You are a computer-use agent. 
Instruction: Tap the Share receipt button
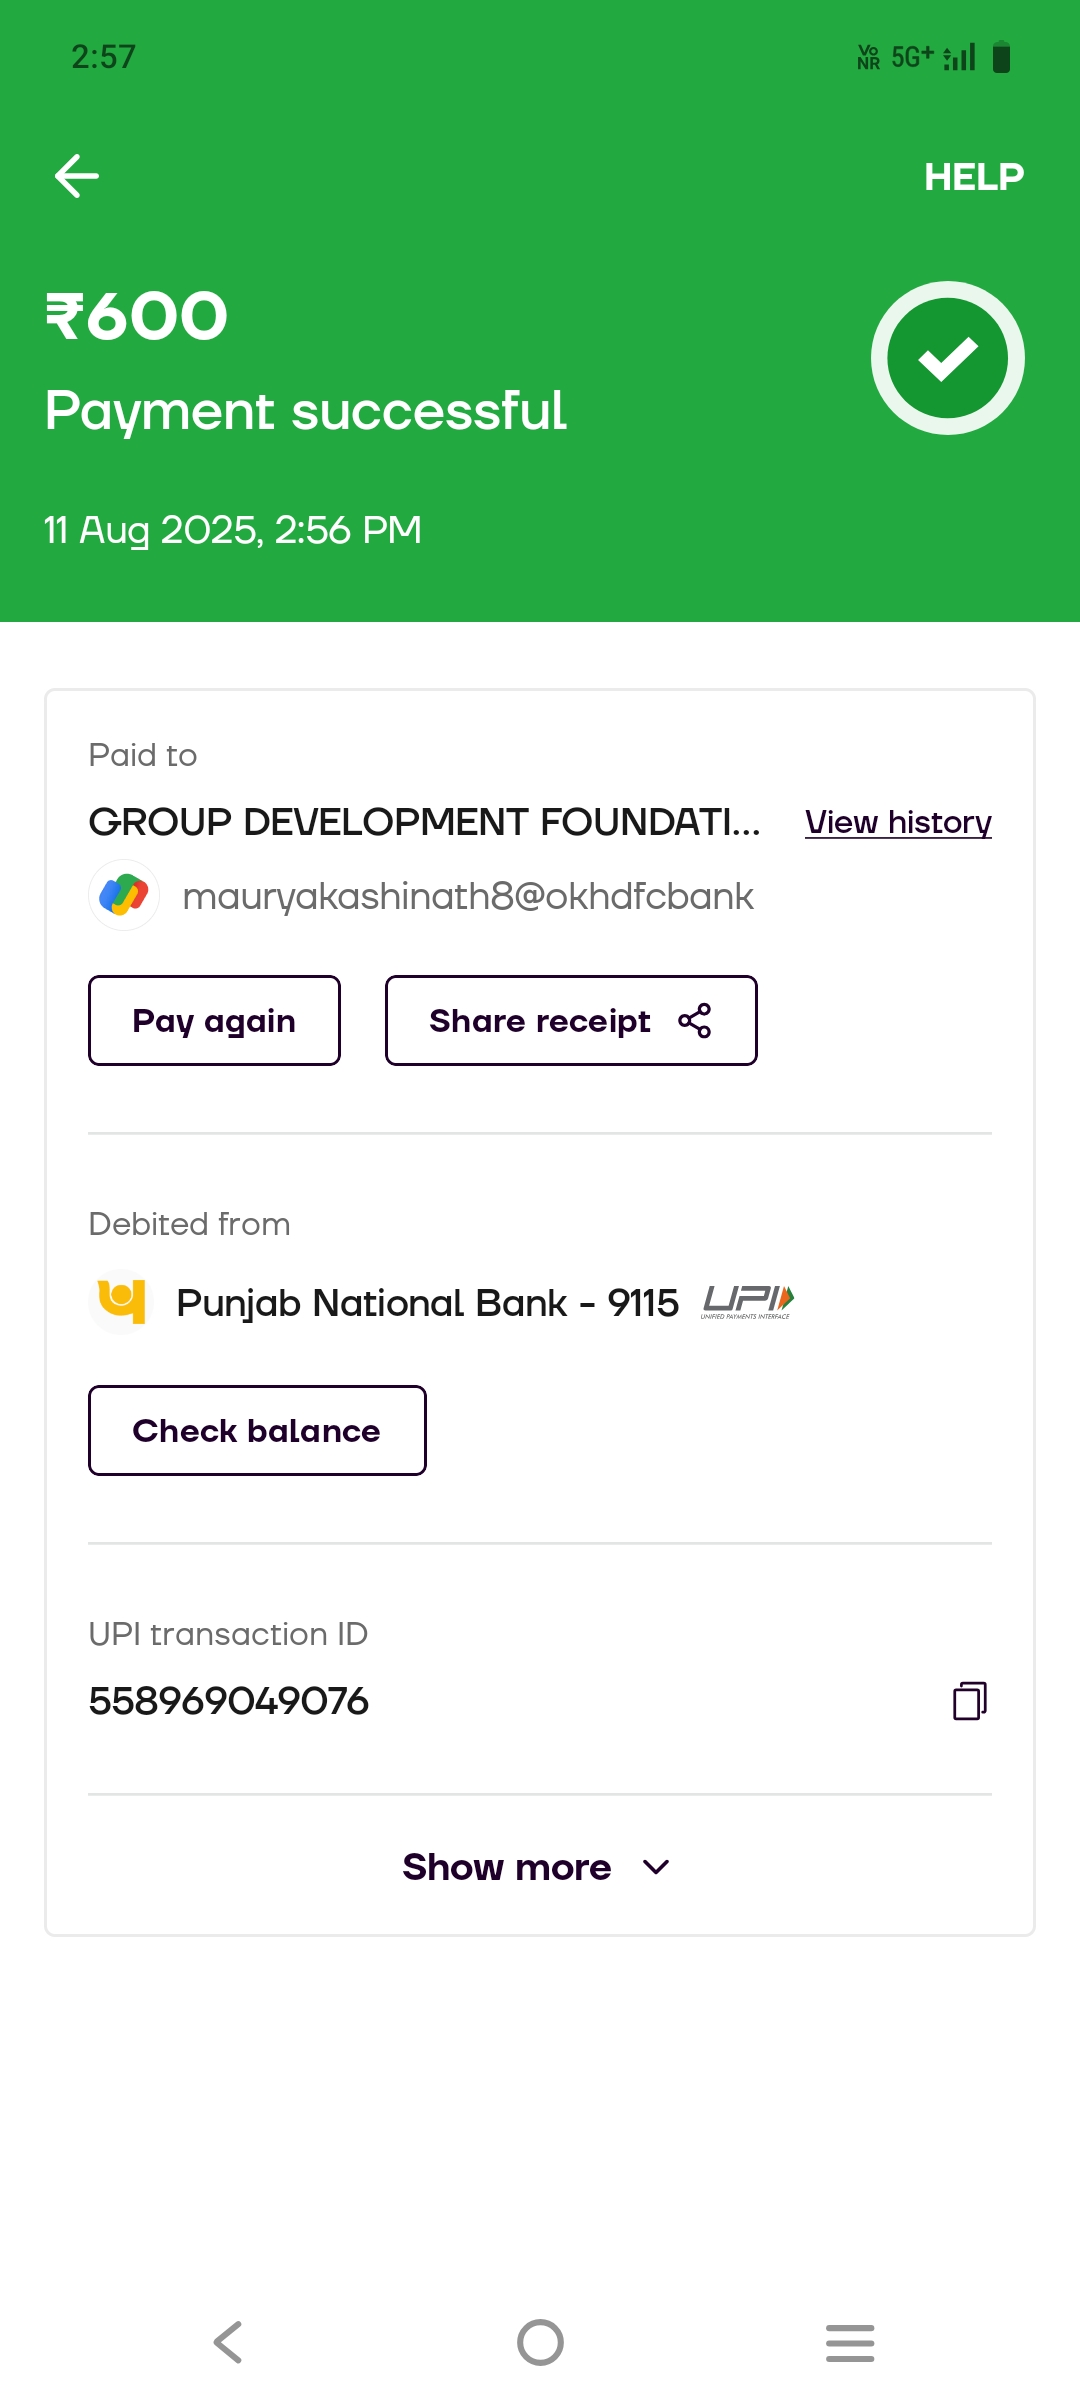pos(570,1021)
